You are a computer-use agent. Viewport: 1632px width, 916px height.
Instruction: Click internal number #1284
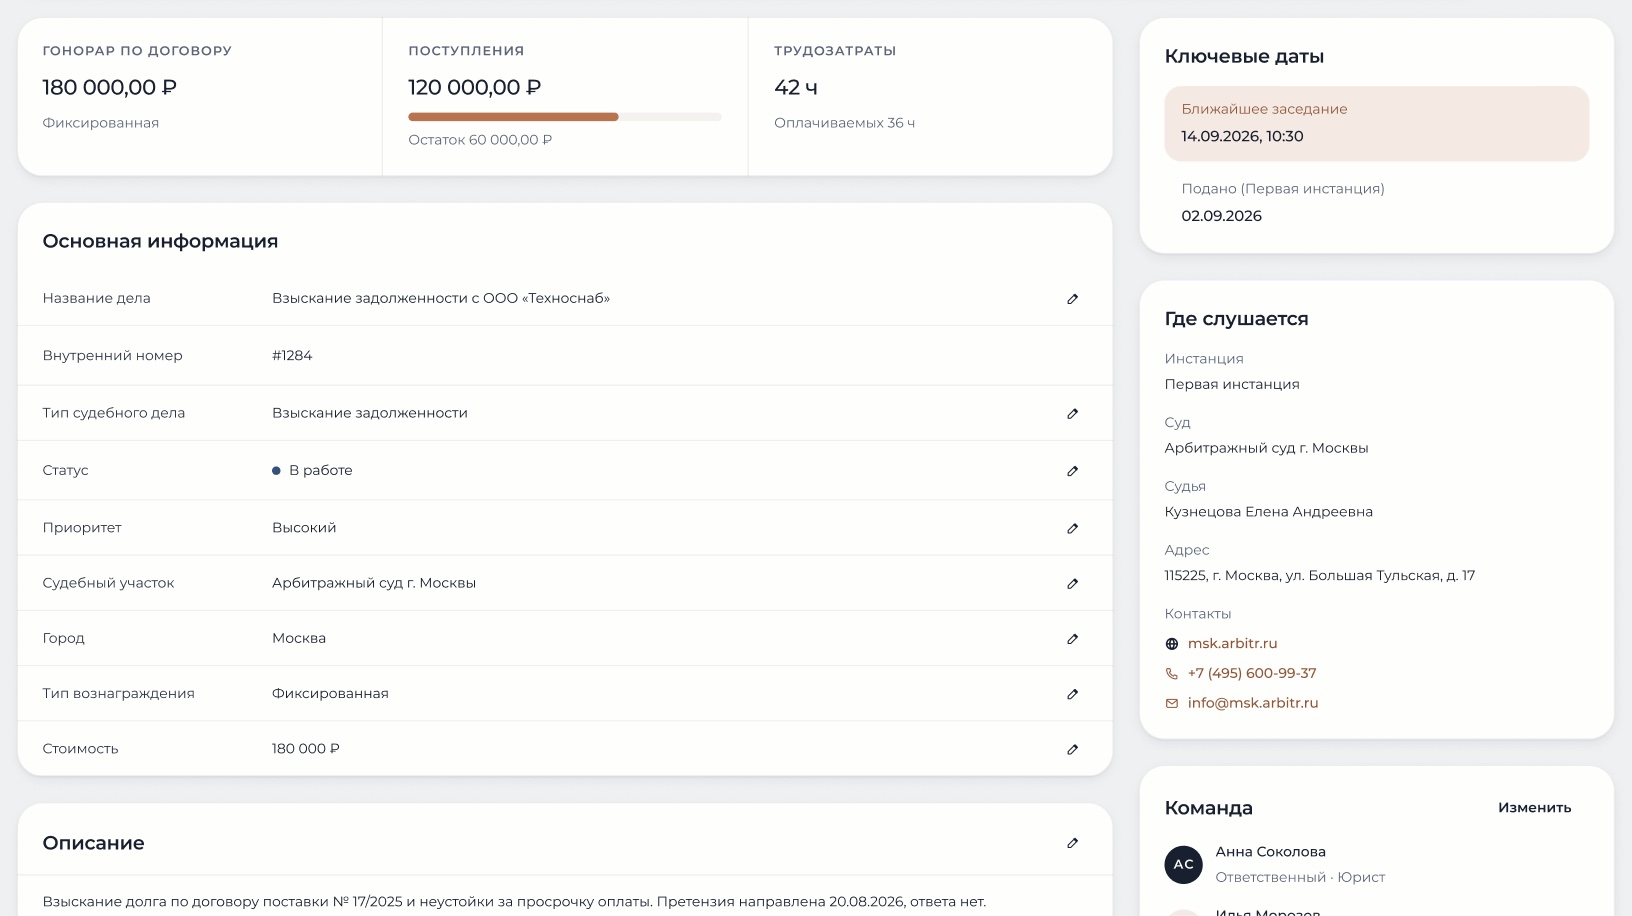point(292,356)
